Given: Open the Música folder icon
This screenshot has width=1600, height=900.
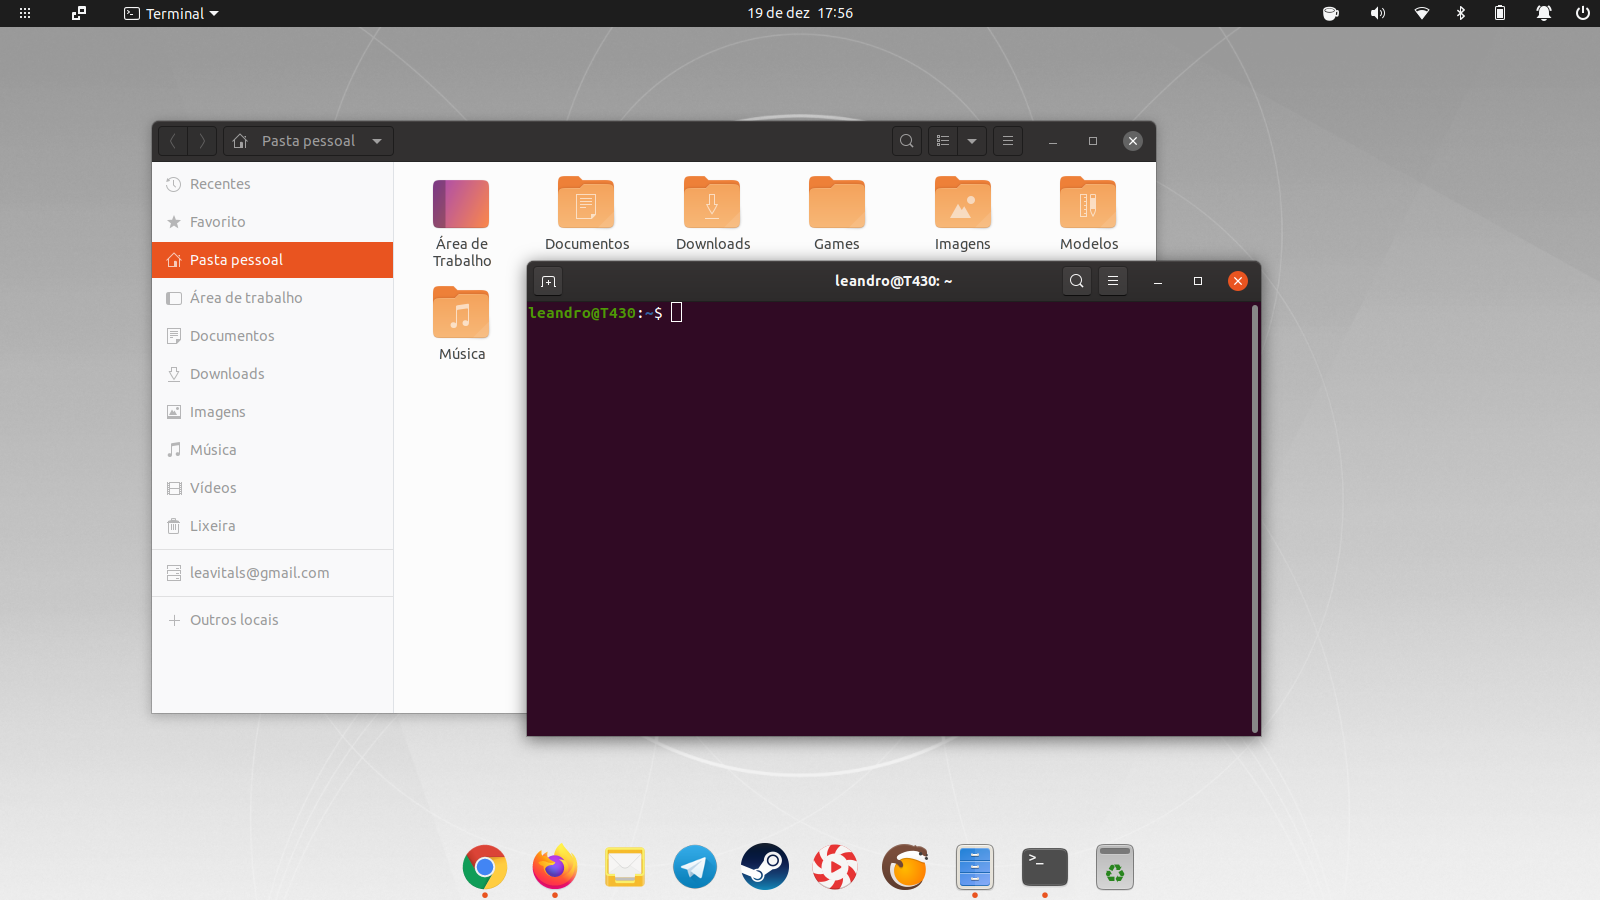Looking at the screenshot, I should (461, 313).
